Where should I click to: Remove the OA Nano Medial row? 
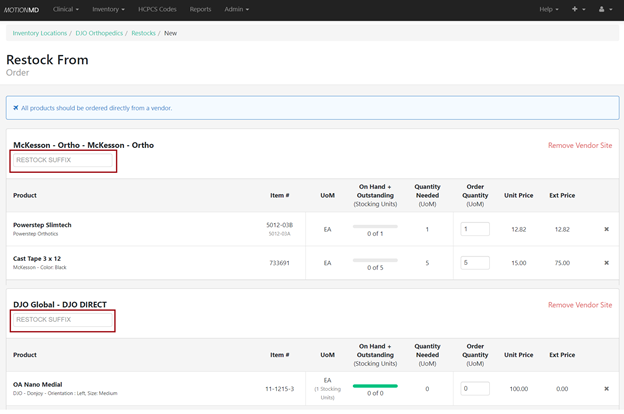[606, 389]
